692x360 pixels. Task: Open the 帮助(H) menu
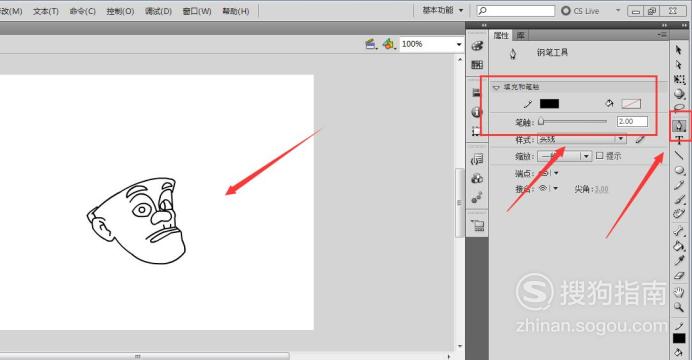236,11
